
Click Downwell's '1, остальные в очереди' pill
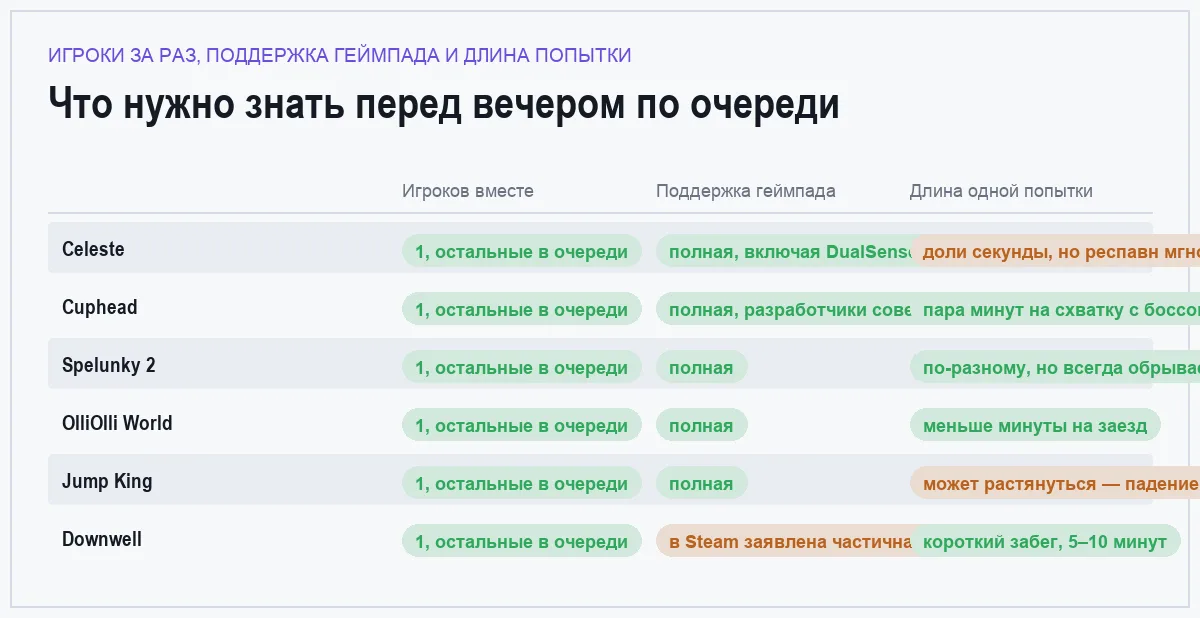point(522,541)
